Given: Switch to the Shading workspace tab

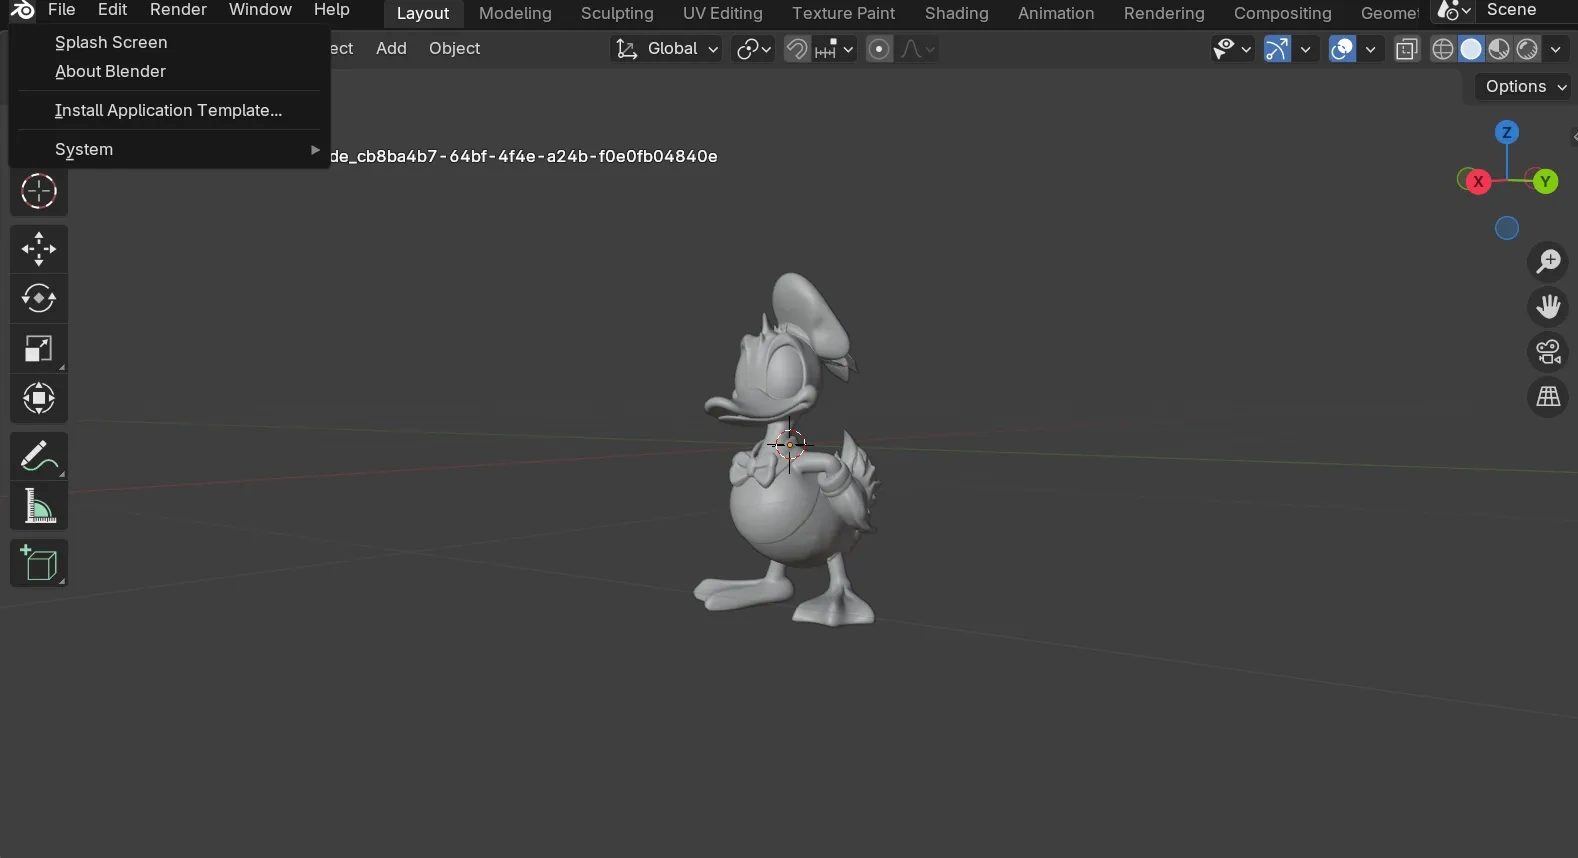Looking at the screenshot, I should [x=956, y=13].
